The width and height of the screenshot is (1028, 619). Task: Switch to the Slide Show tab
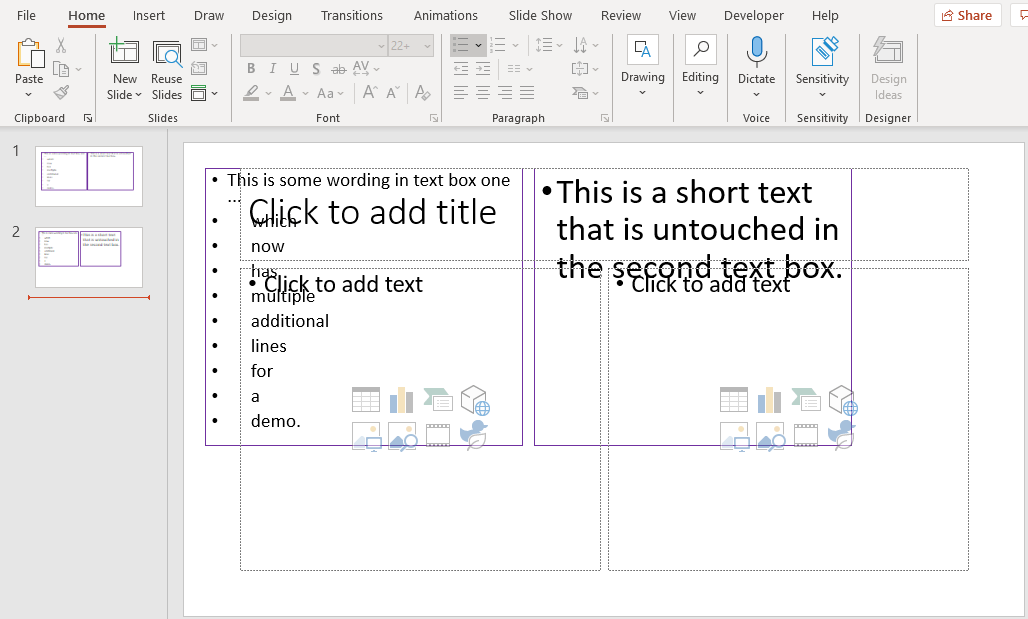[x=540, y=15]
